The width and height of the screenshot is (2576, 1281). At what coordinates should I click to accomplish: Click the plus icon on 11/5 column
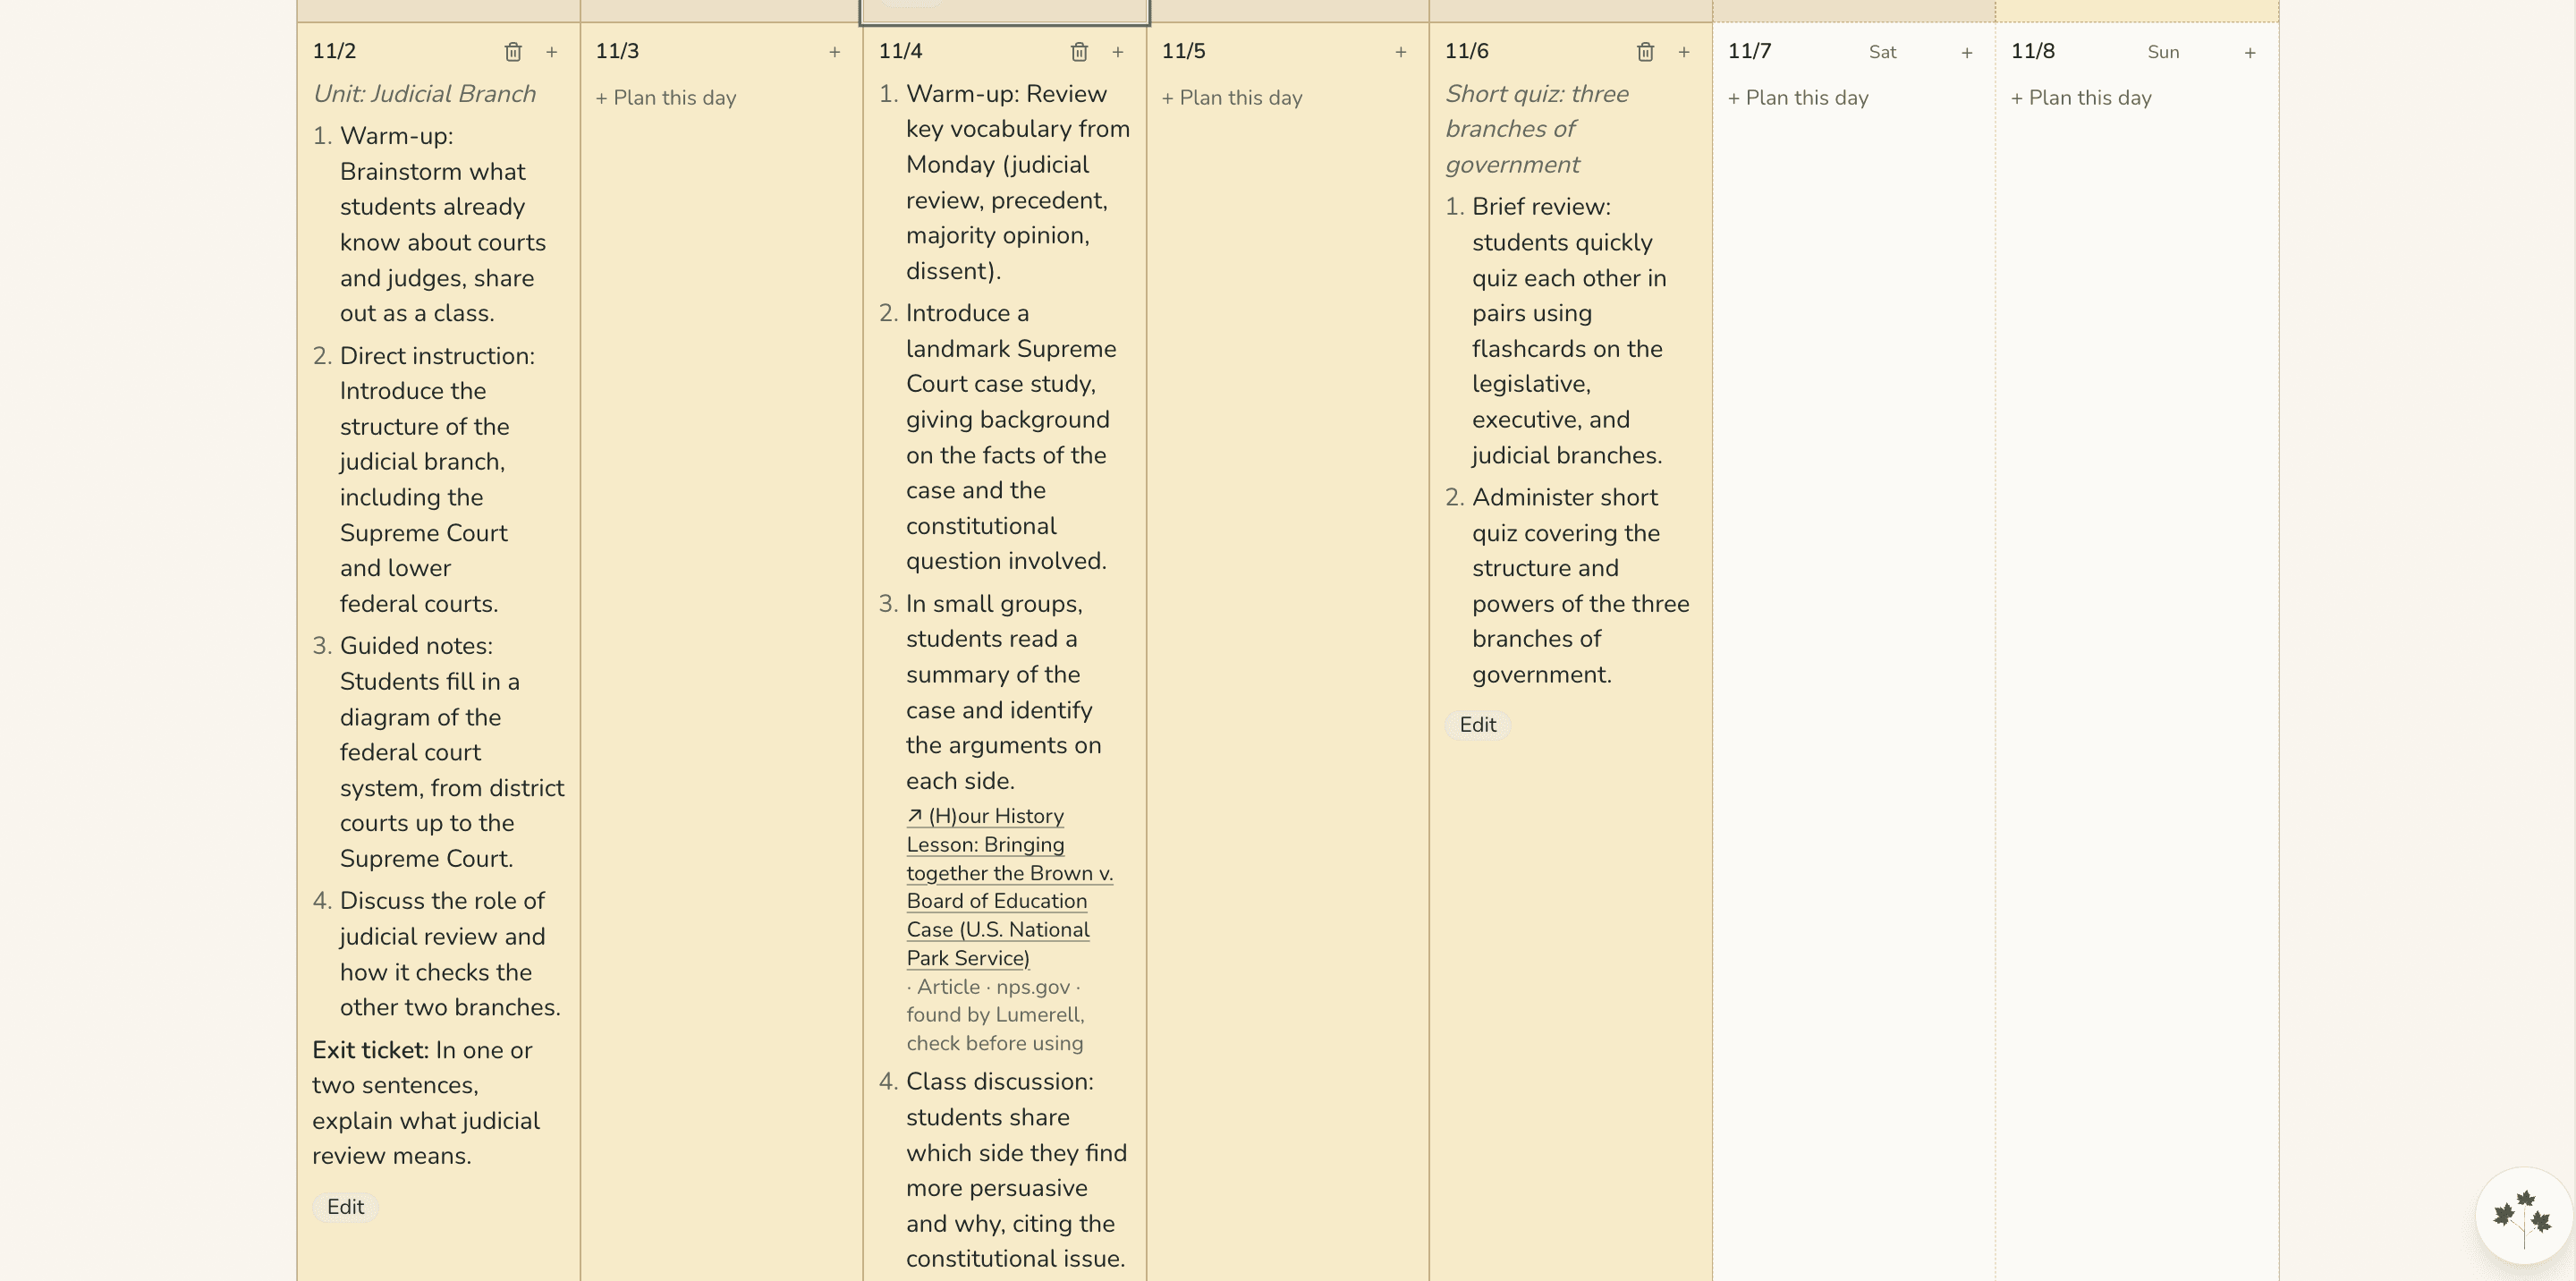pyautogui.click(x=1400, y=52)
